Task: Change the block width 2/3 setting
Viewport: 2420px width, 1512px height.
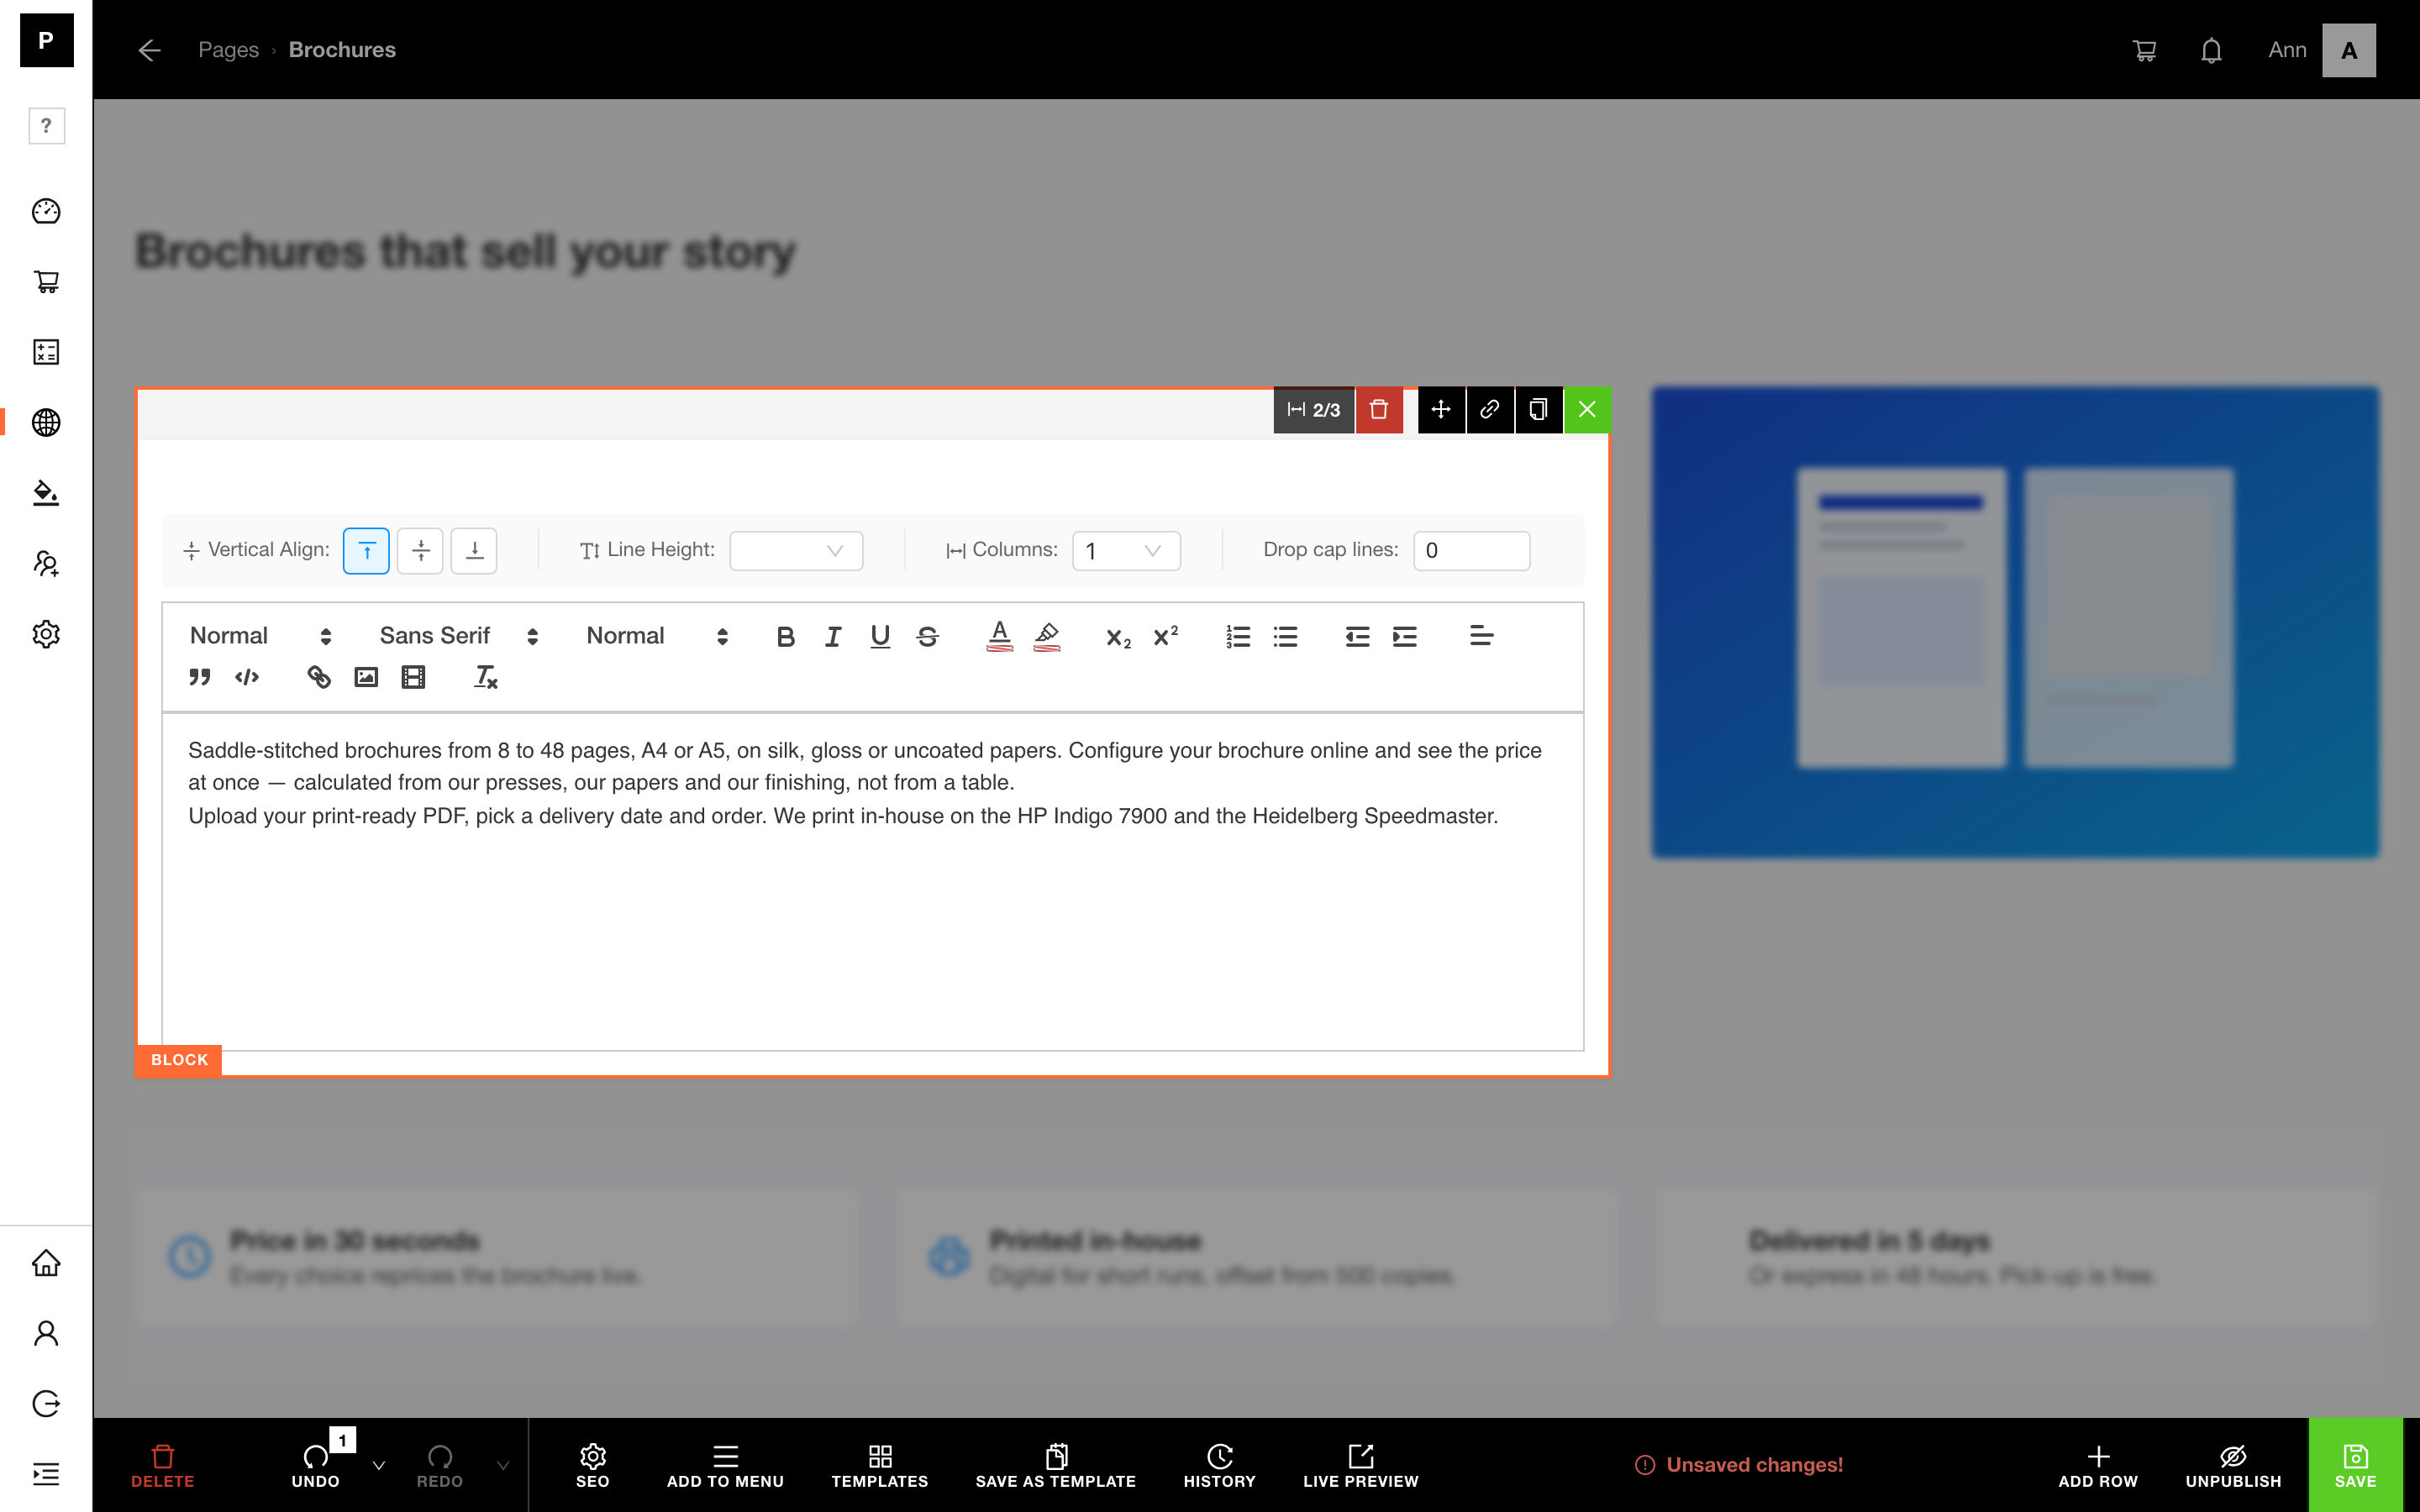Action: [1313, 410]
